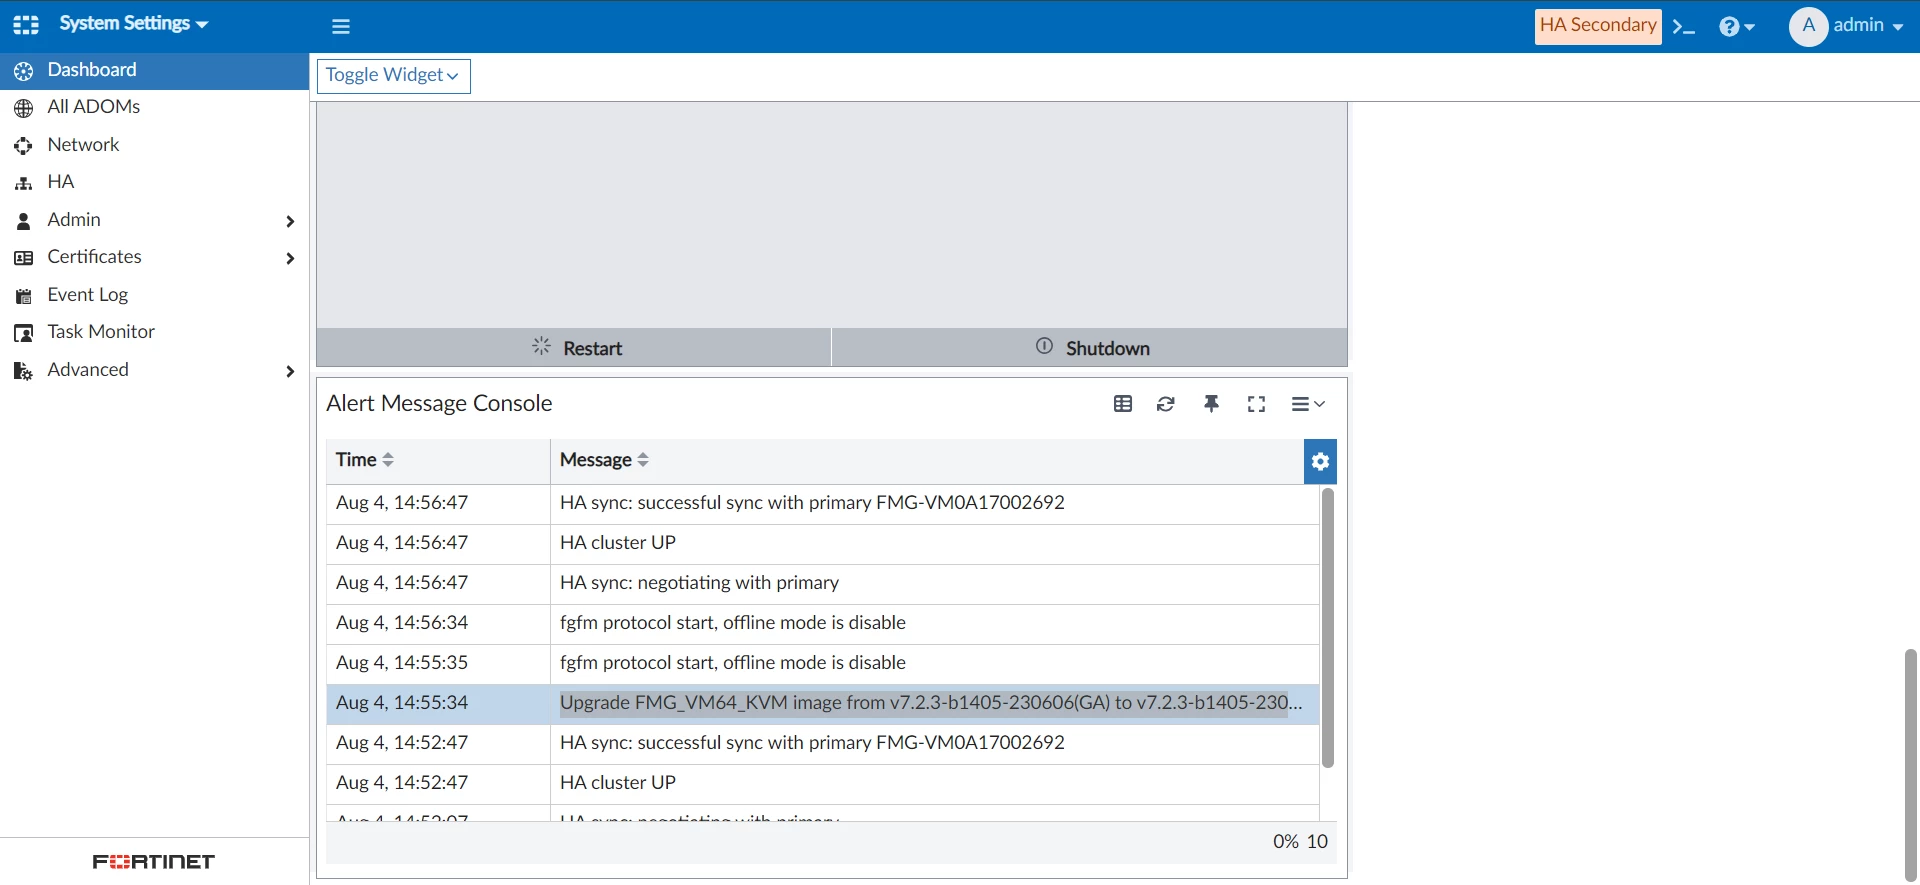This screenshot has width=1920, height=885.
Task: Click the Task Monitor icon
Action: 24,333
